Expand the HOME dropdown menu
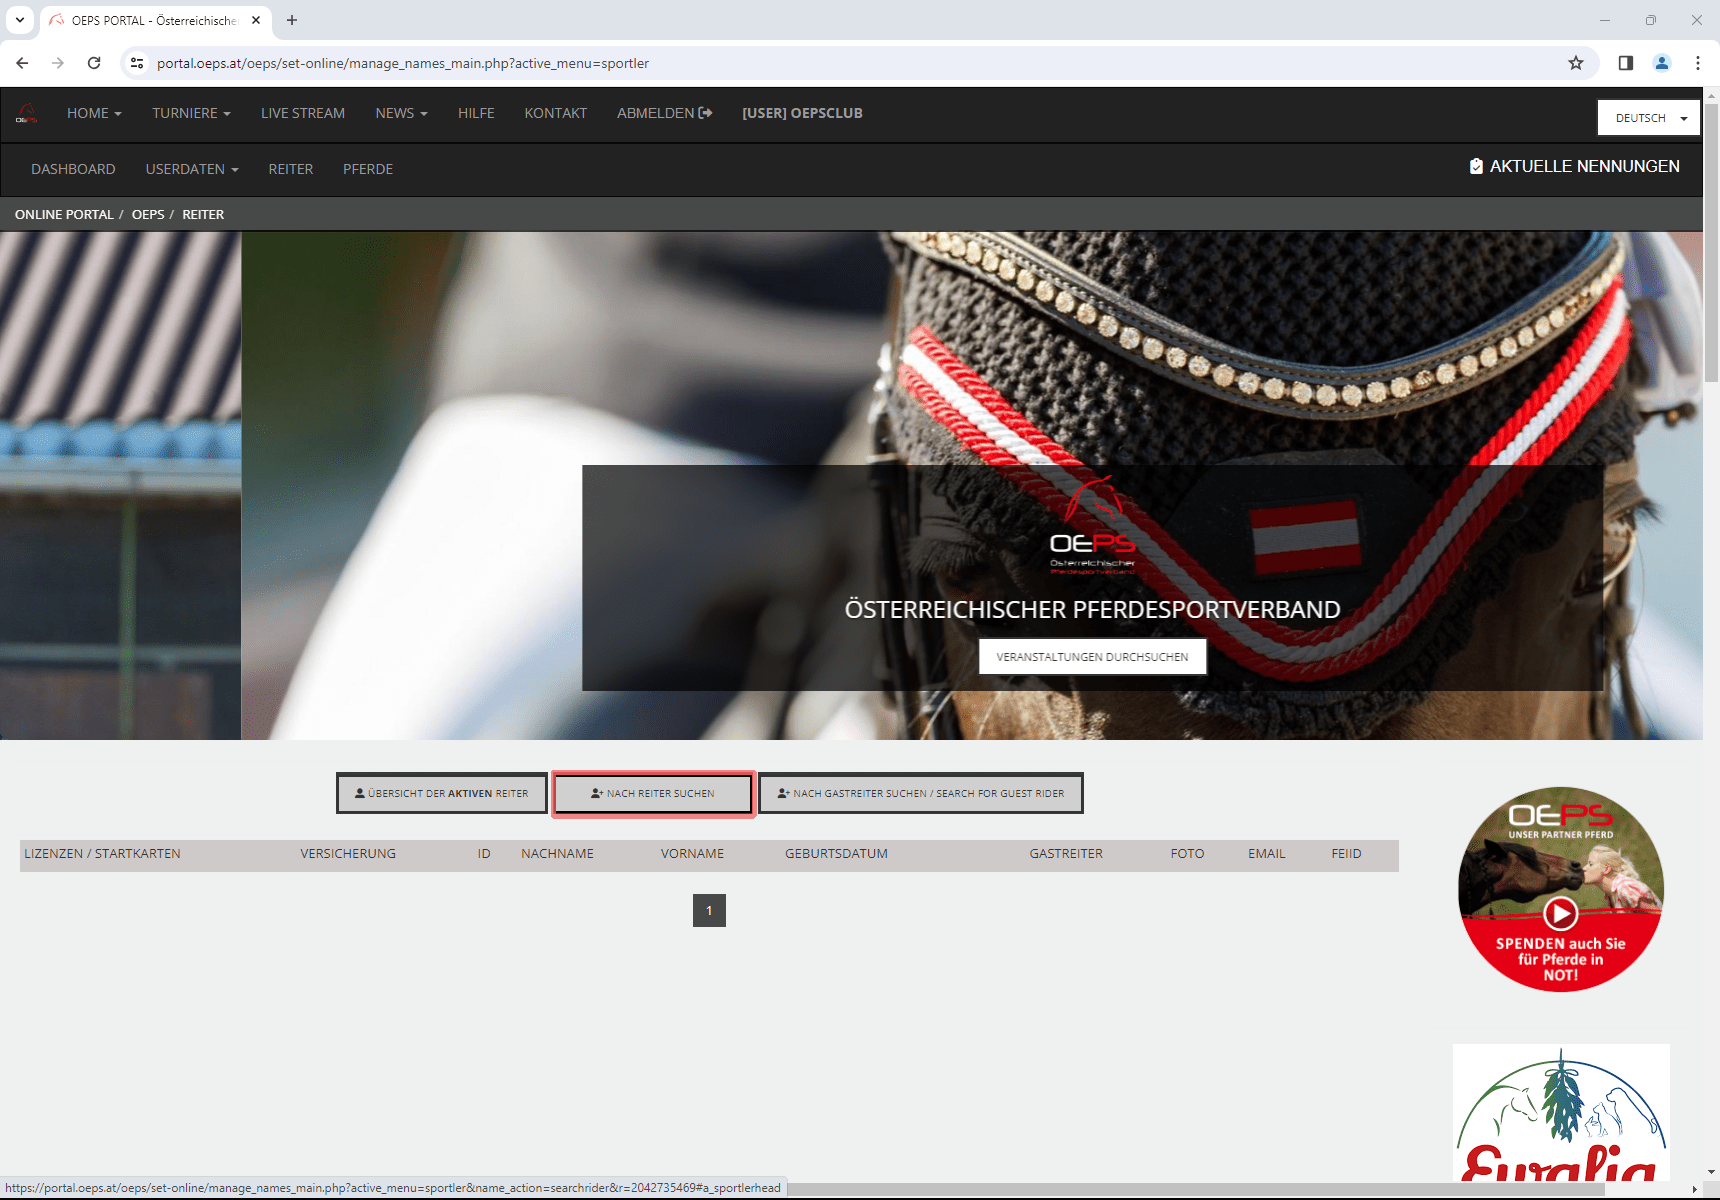Image resolution: width=1720 pixels, height=1200 pixels. click(x=94, y=113)
